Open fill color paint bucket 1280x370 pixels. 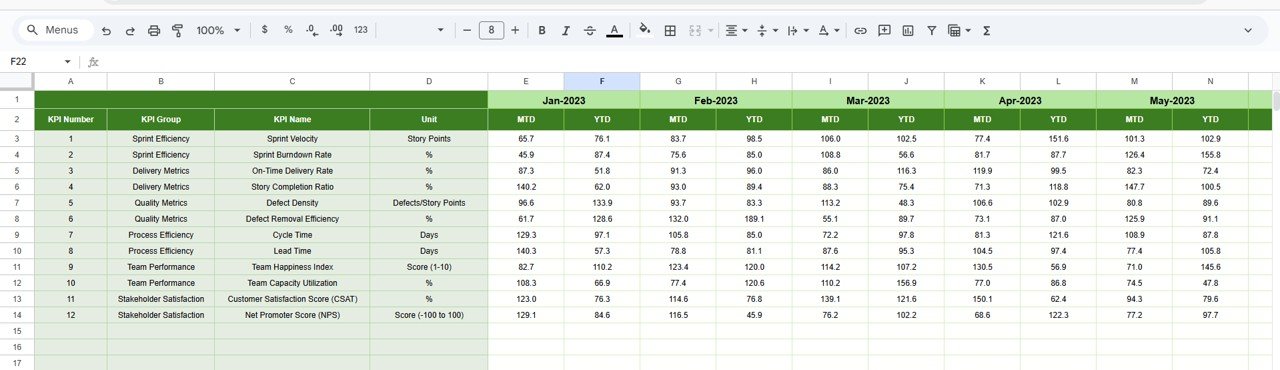(x=645, y=30)
